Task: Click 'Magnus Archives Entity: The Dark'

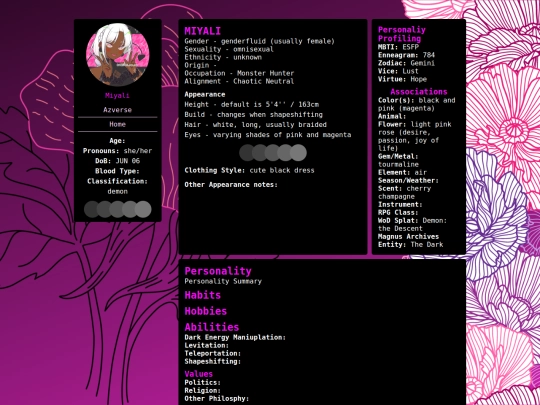Action: (411, 241)
